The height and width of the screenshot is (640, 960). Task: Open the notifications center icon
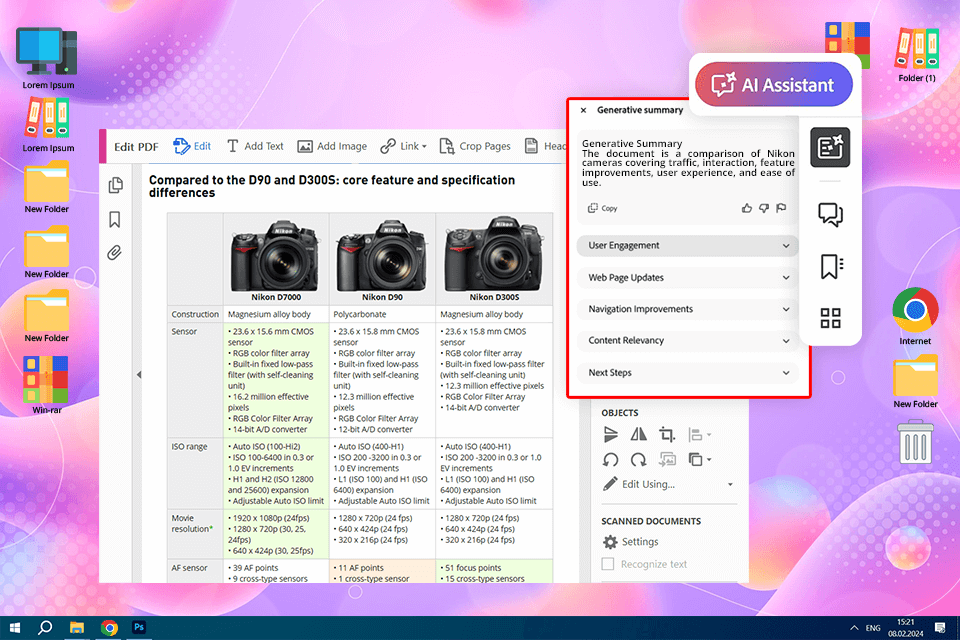[940, 628]
